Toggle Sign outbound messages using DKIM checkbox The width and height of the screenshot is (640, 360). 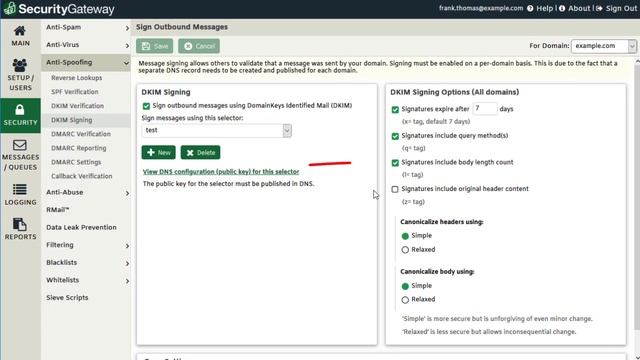146,106
